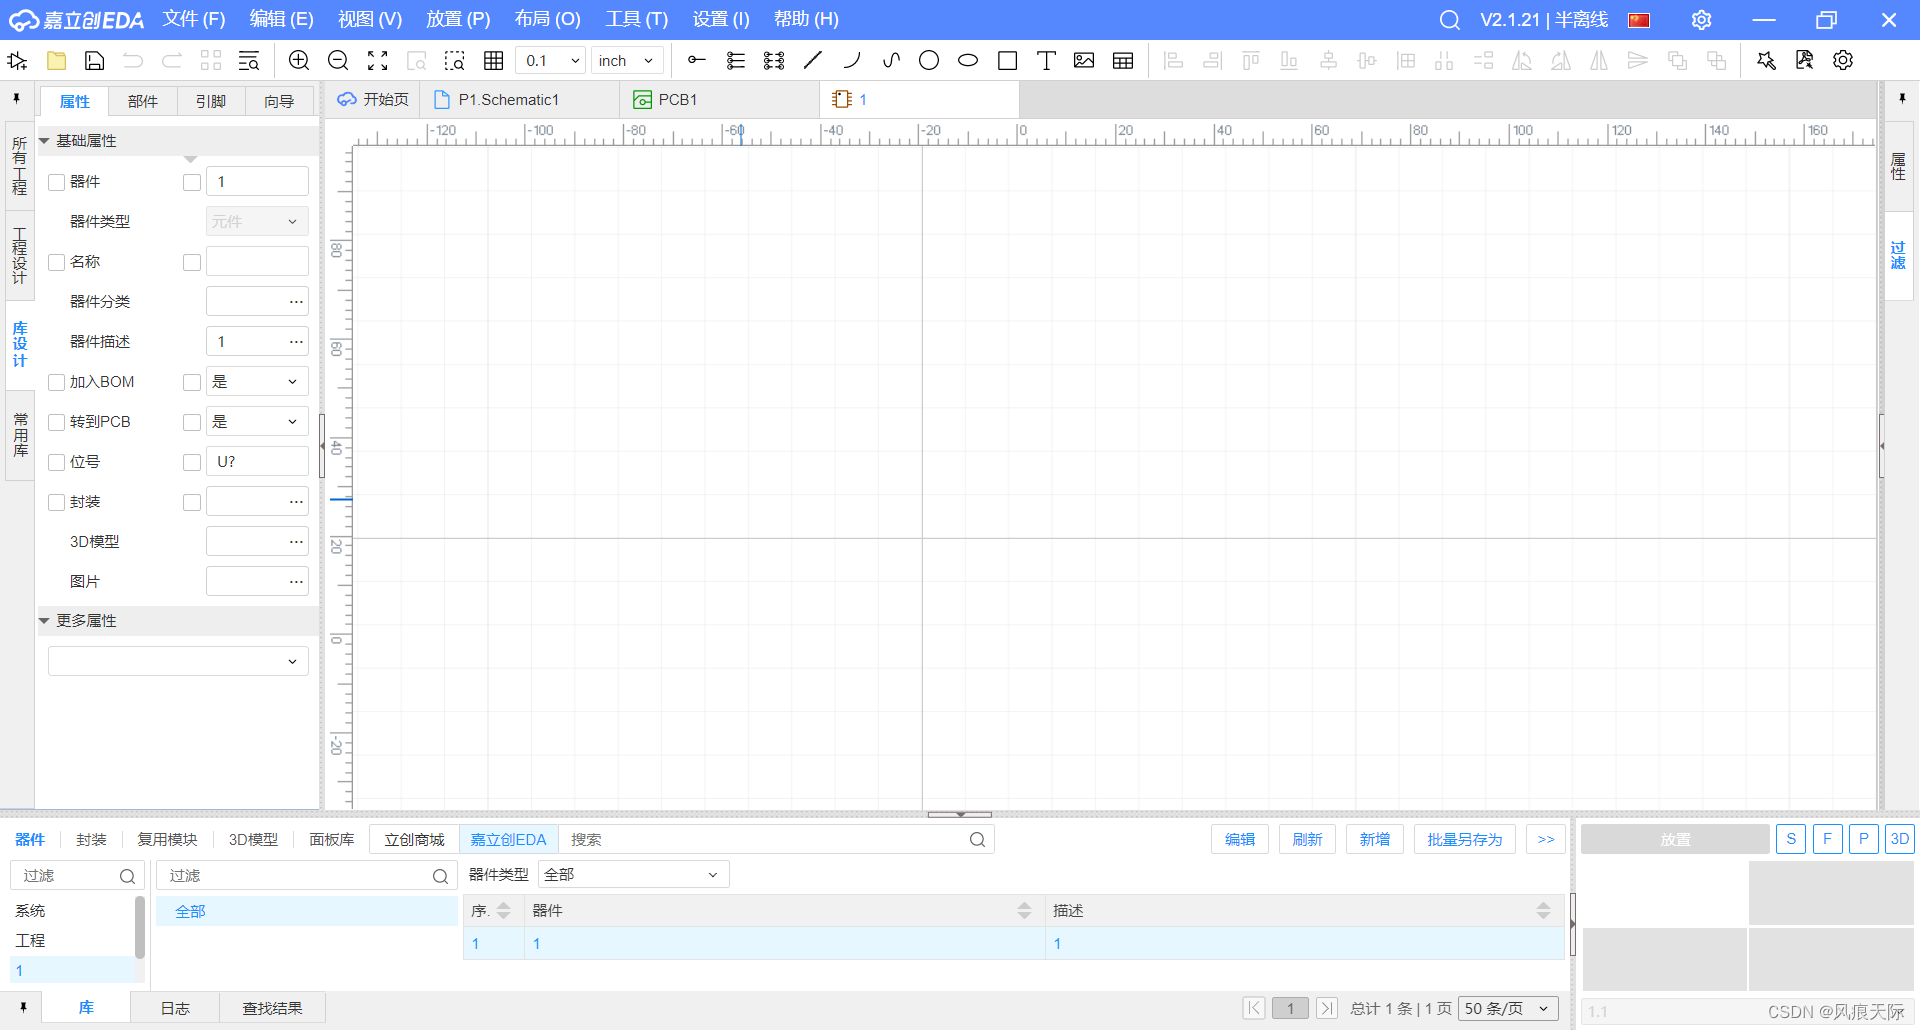Tick the checkbox left of 名称 label
This screenshot has height=1030, width=1920.
pos(57,262)
